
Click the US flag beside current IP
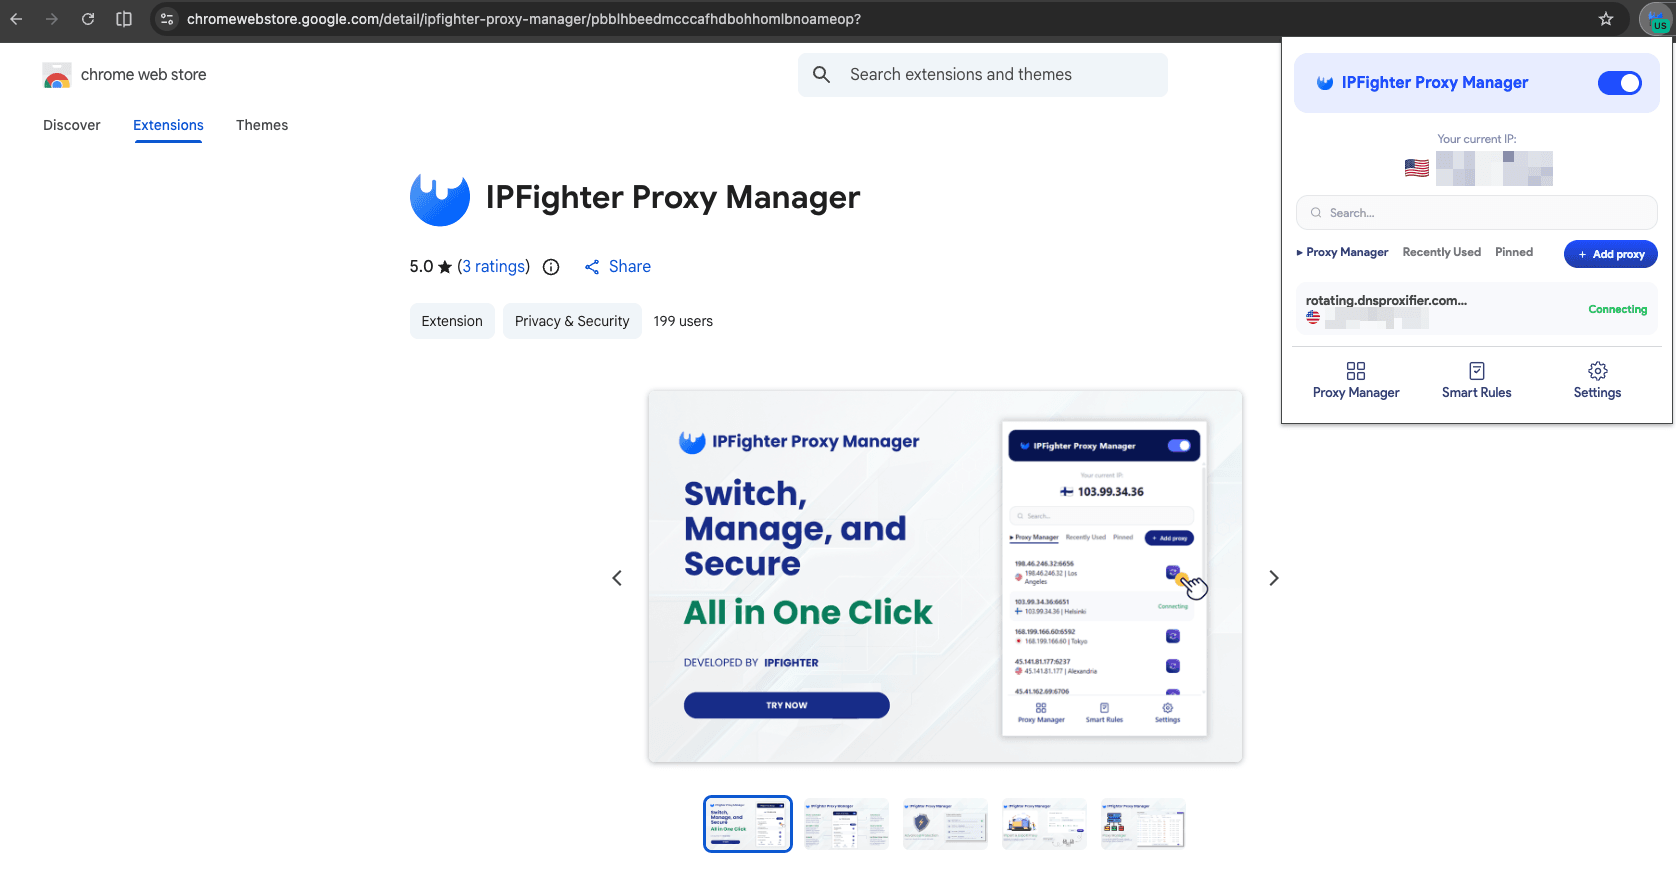pyautogui.click(x=1417, y=168)
